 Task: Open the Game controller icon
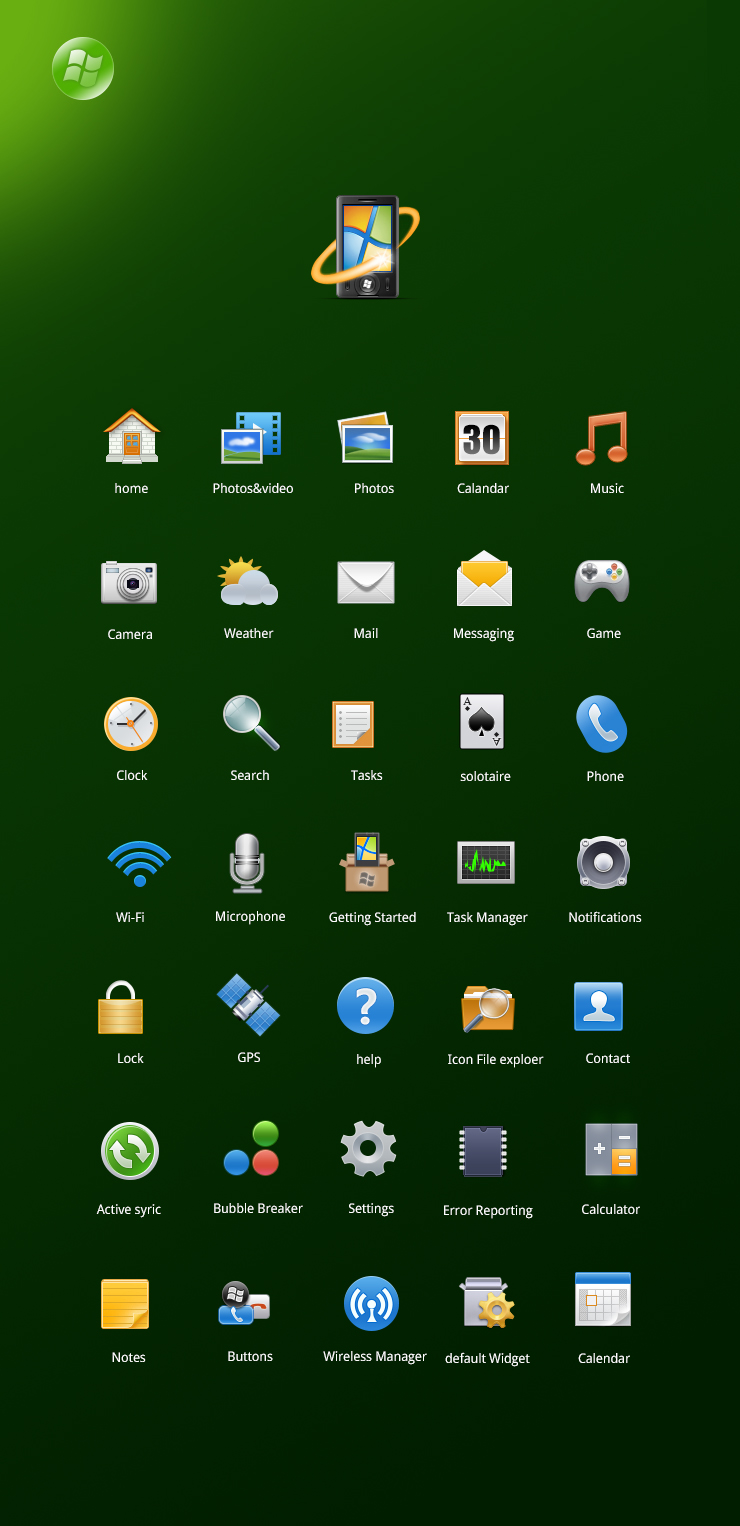(x=602, y=580)
